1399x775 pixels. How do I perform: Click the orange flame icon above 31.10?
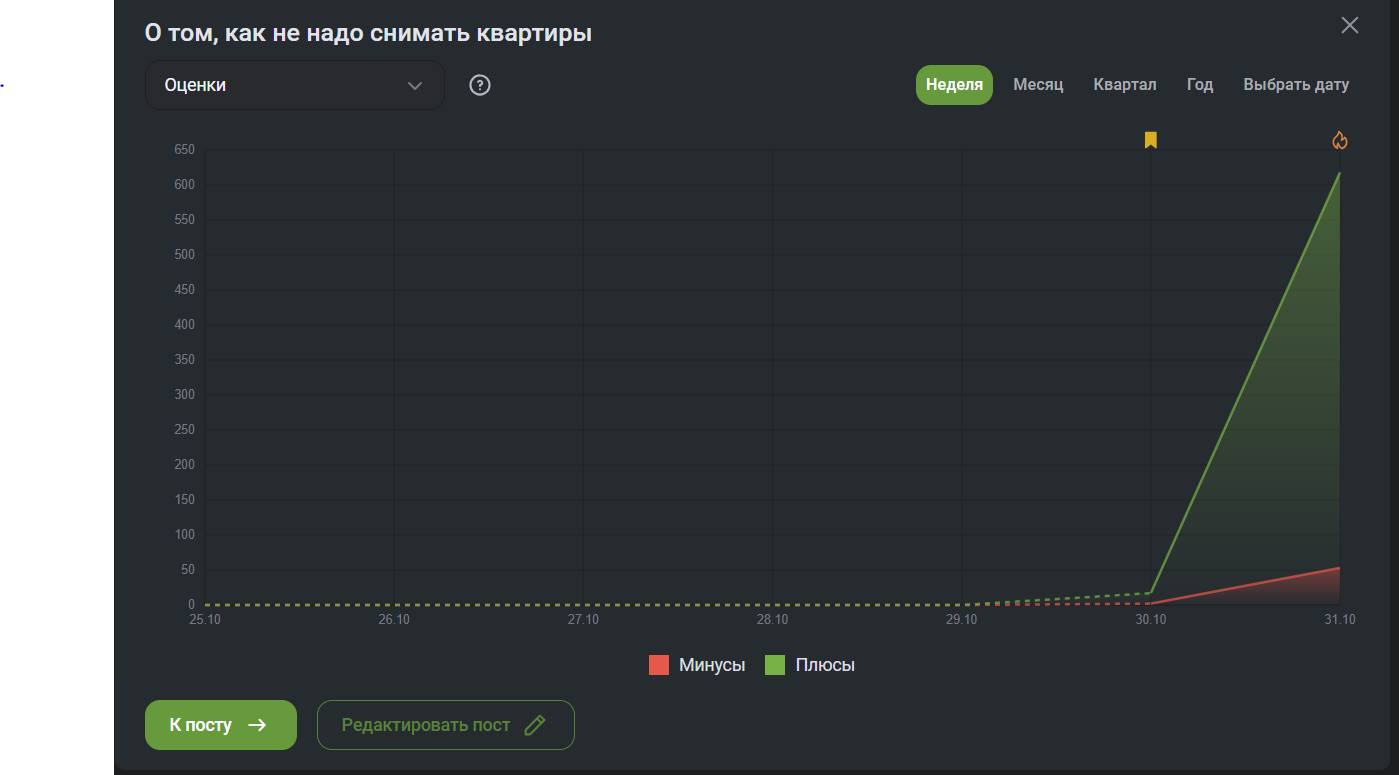pos(1340,140)
